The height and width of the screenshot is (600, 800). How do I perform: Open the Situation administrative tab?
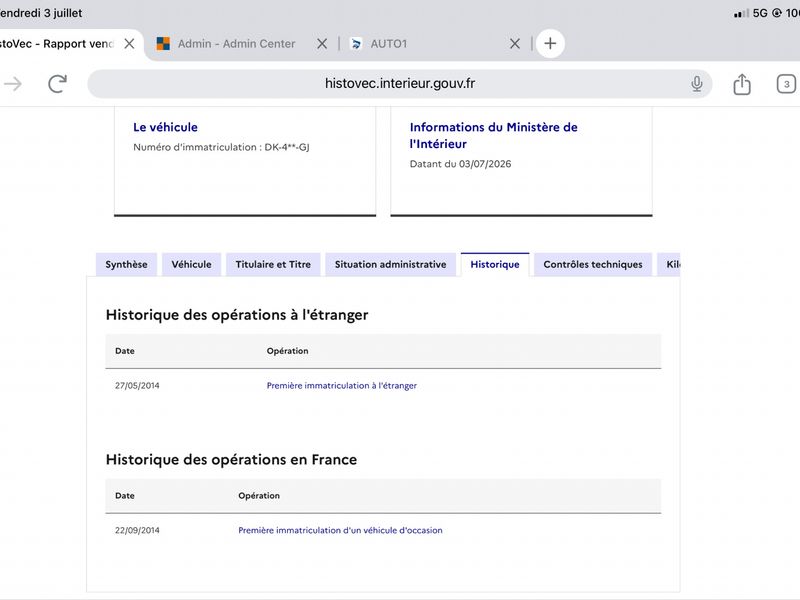390,264
